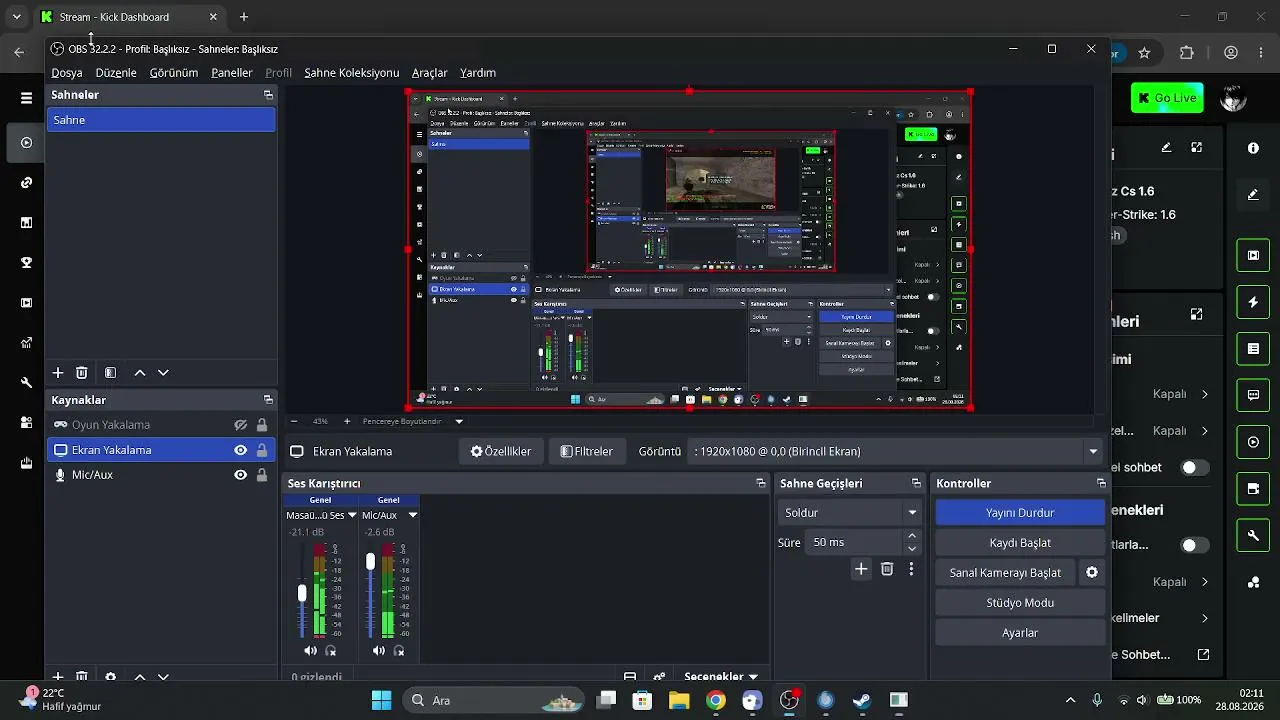This screenshot has height=720, width=1280.
Task: Open the Mic/Aux mixer dropdown arrow
Action: coord(412,515)
